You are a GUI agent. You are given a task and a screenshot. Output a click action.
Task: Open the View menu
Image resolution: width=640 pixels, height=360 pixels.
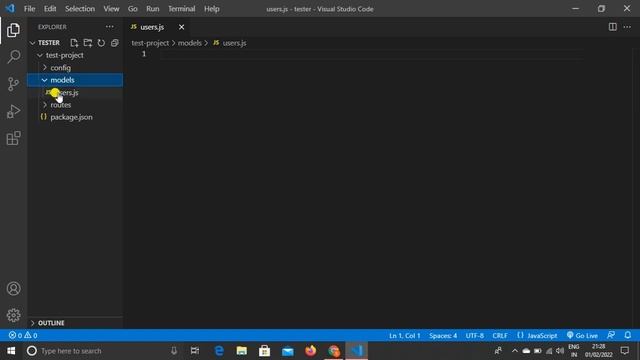111,9
